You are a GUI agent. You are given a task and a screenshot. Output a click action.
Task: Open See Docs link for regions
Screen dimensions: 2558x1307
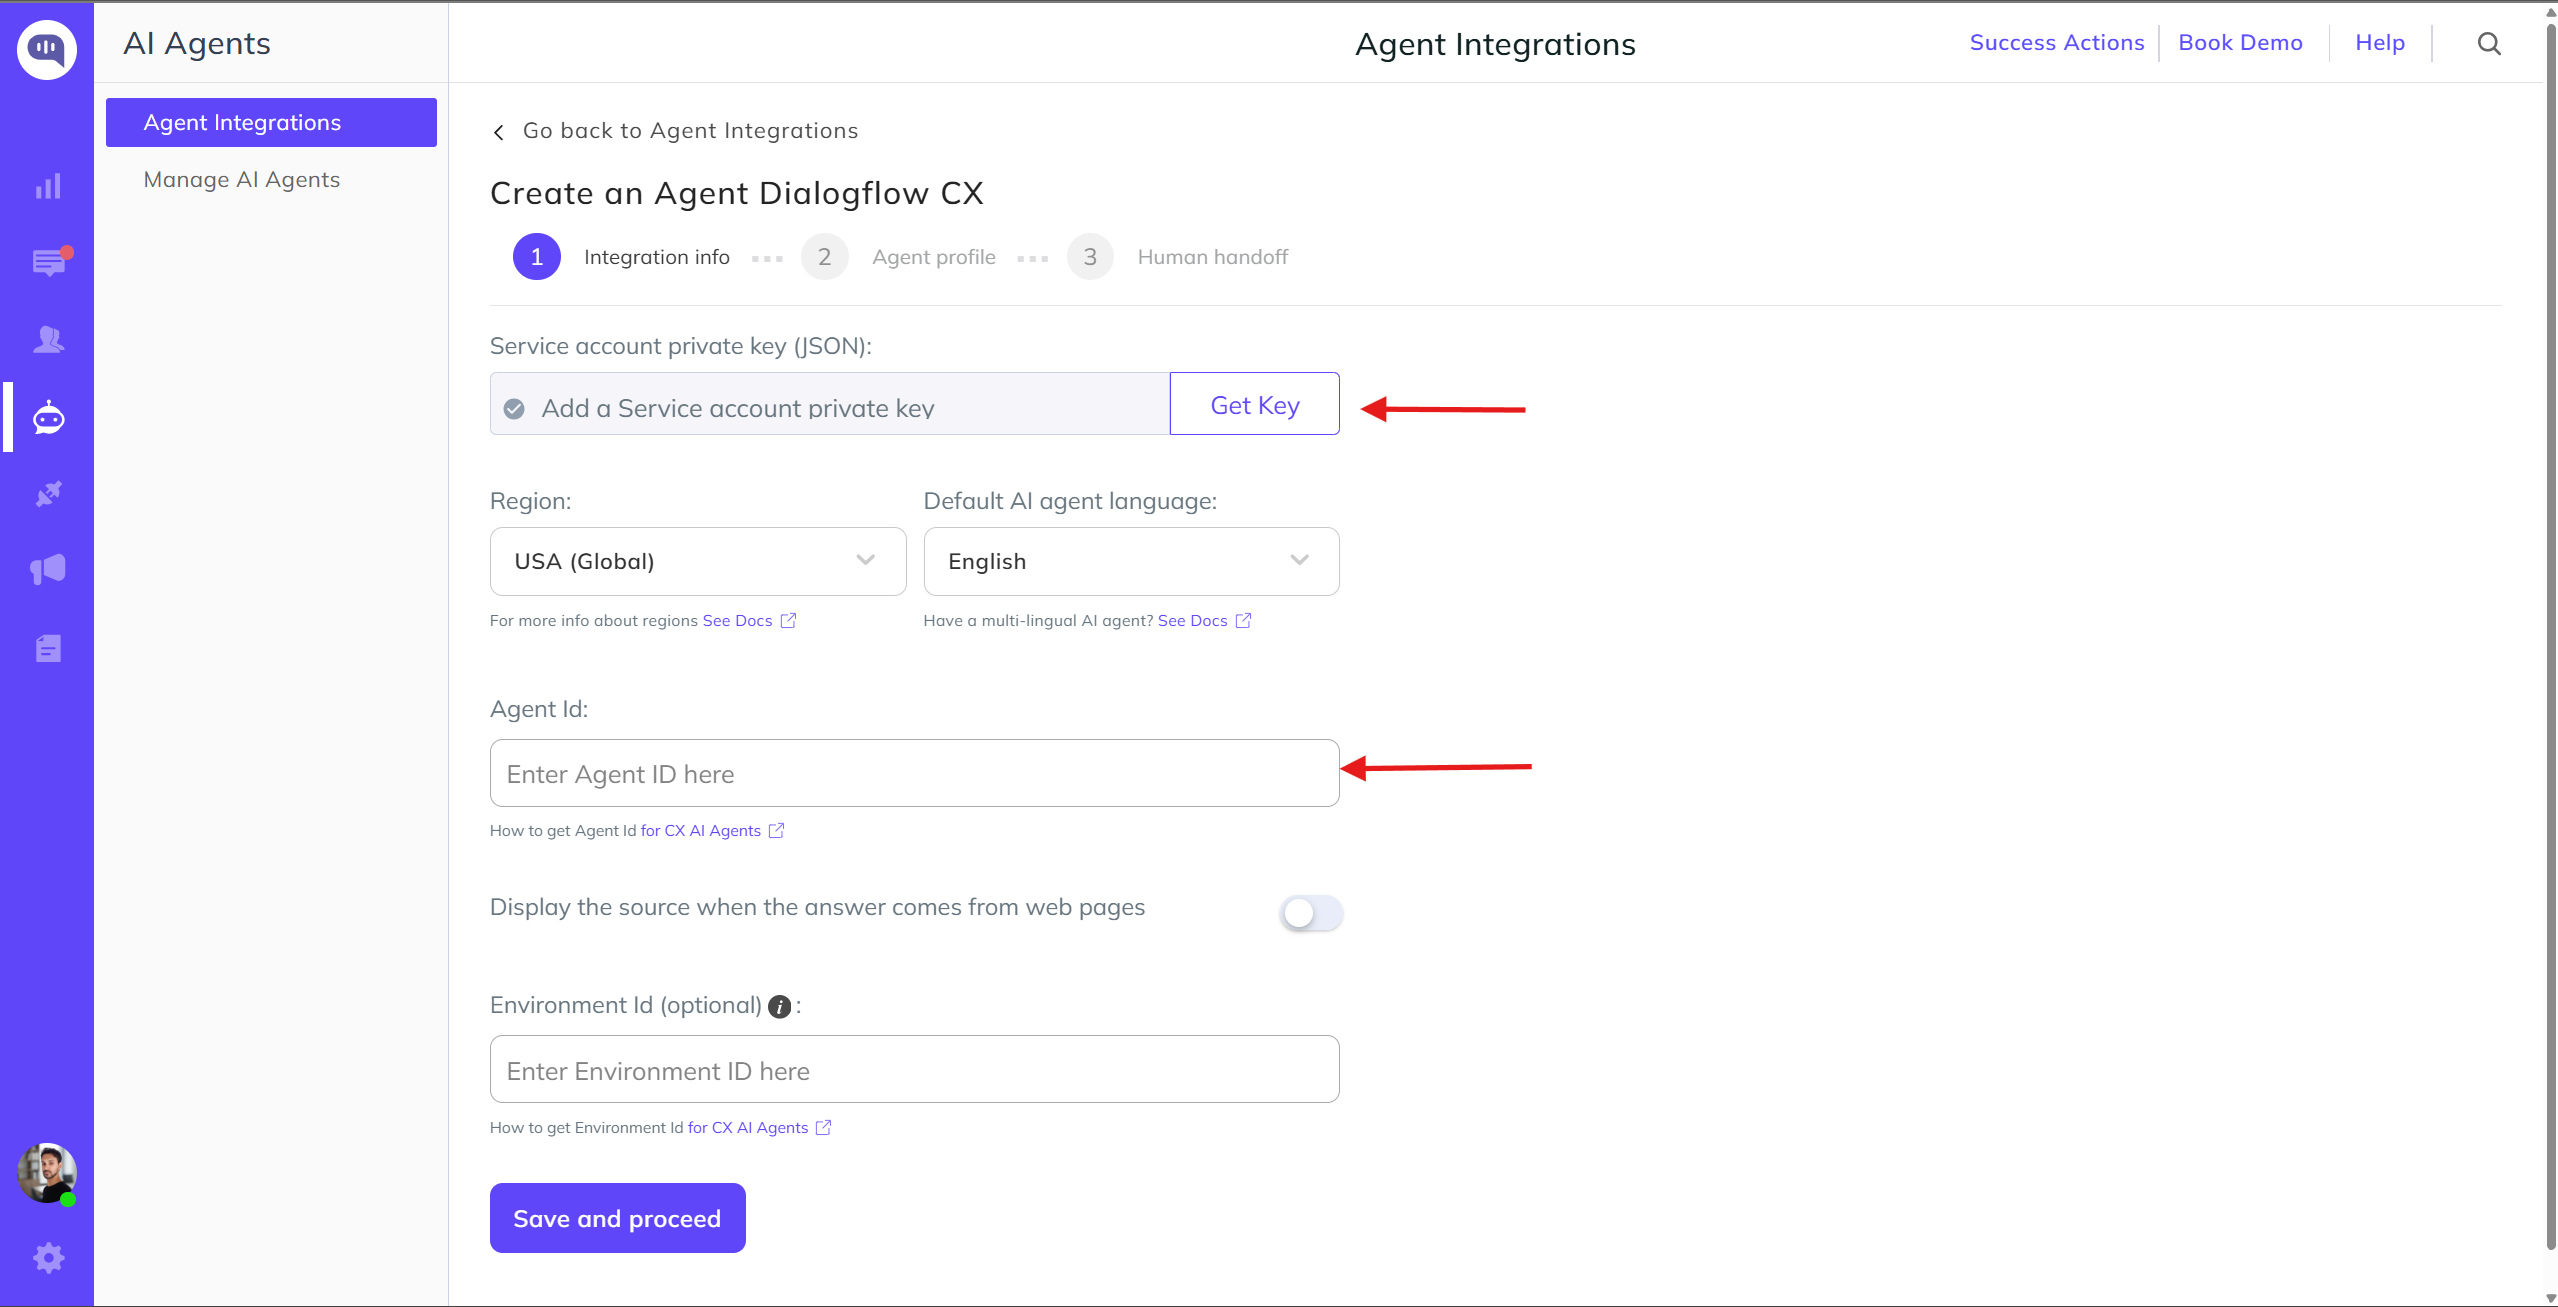point(737,620)
